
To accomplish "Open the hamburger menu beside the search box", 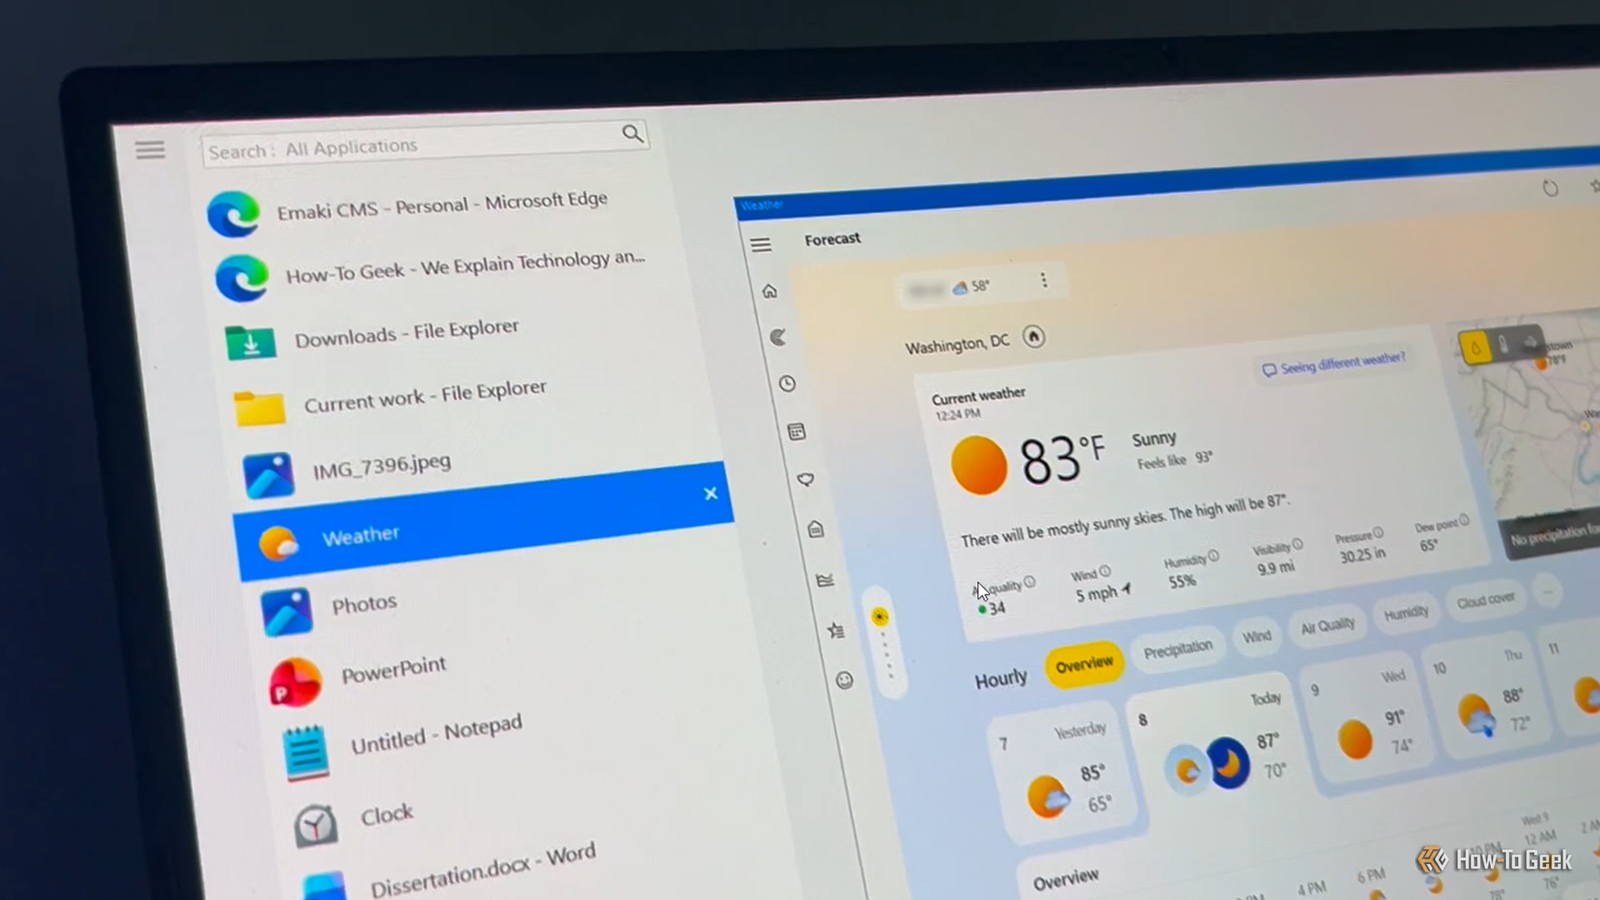I will coord(150,150).
